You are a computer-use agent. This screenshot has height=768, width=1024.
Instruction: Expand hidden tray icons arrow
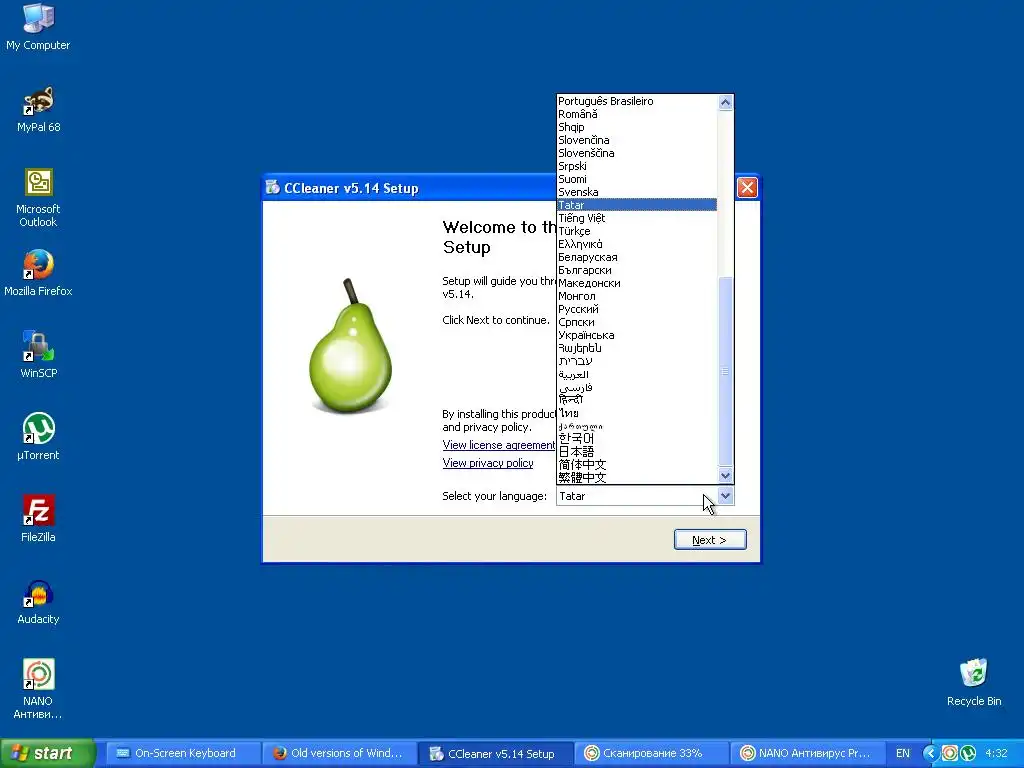[x=930, y=753]
